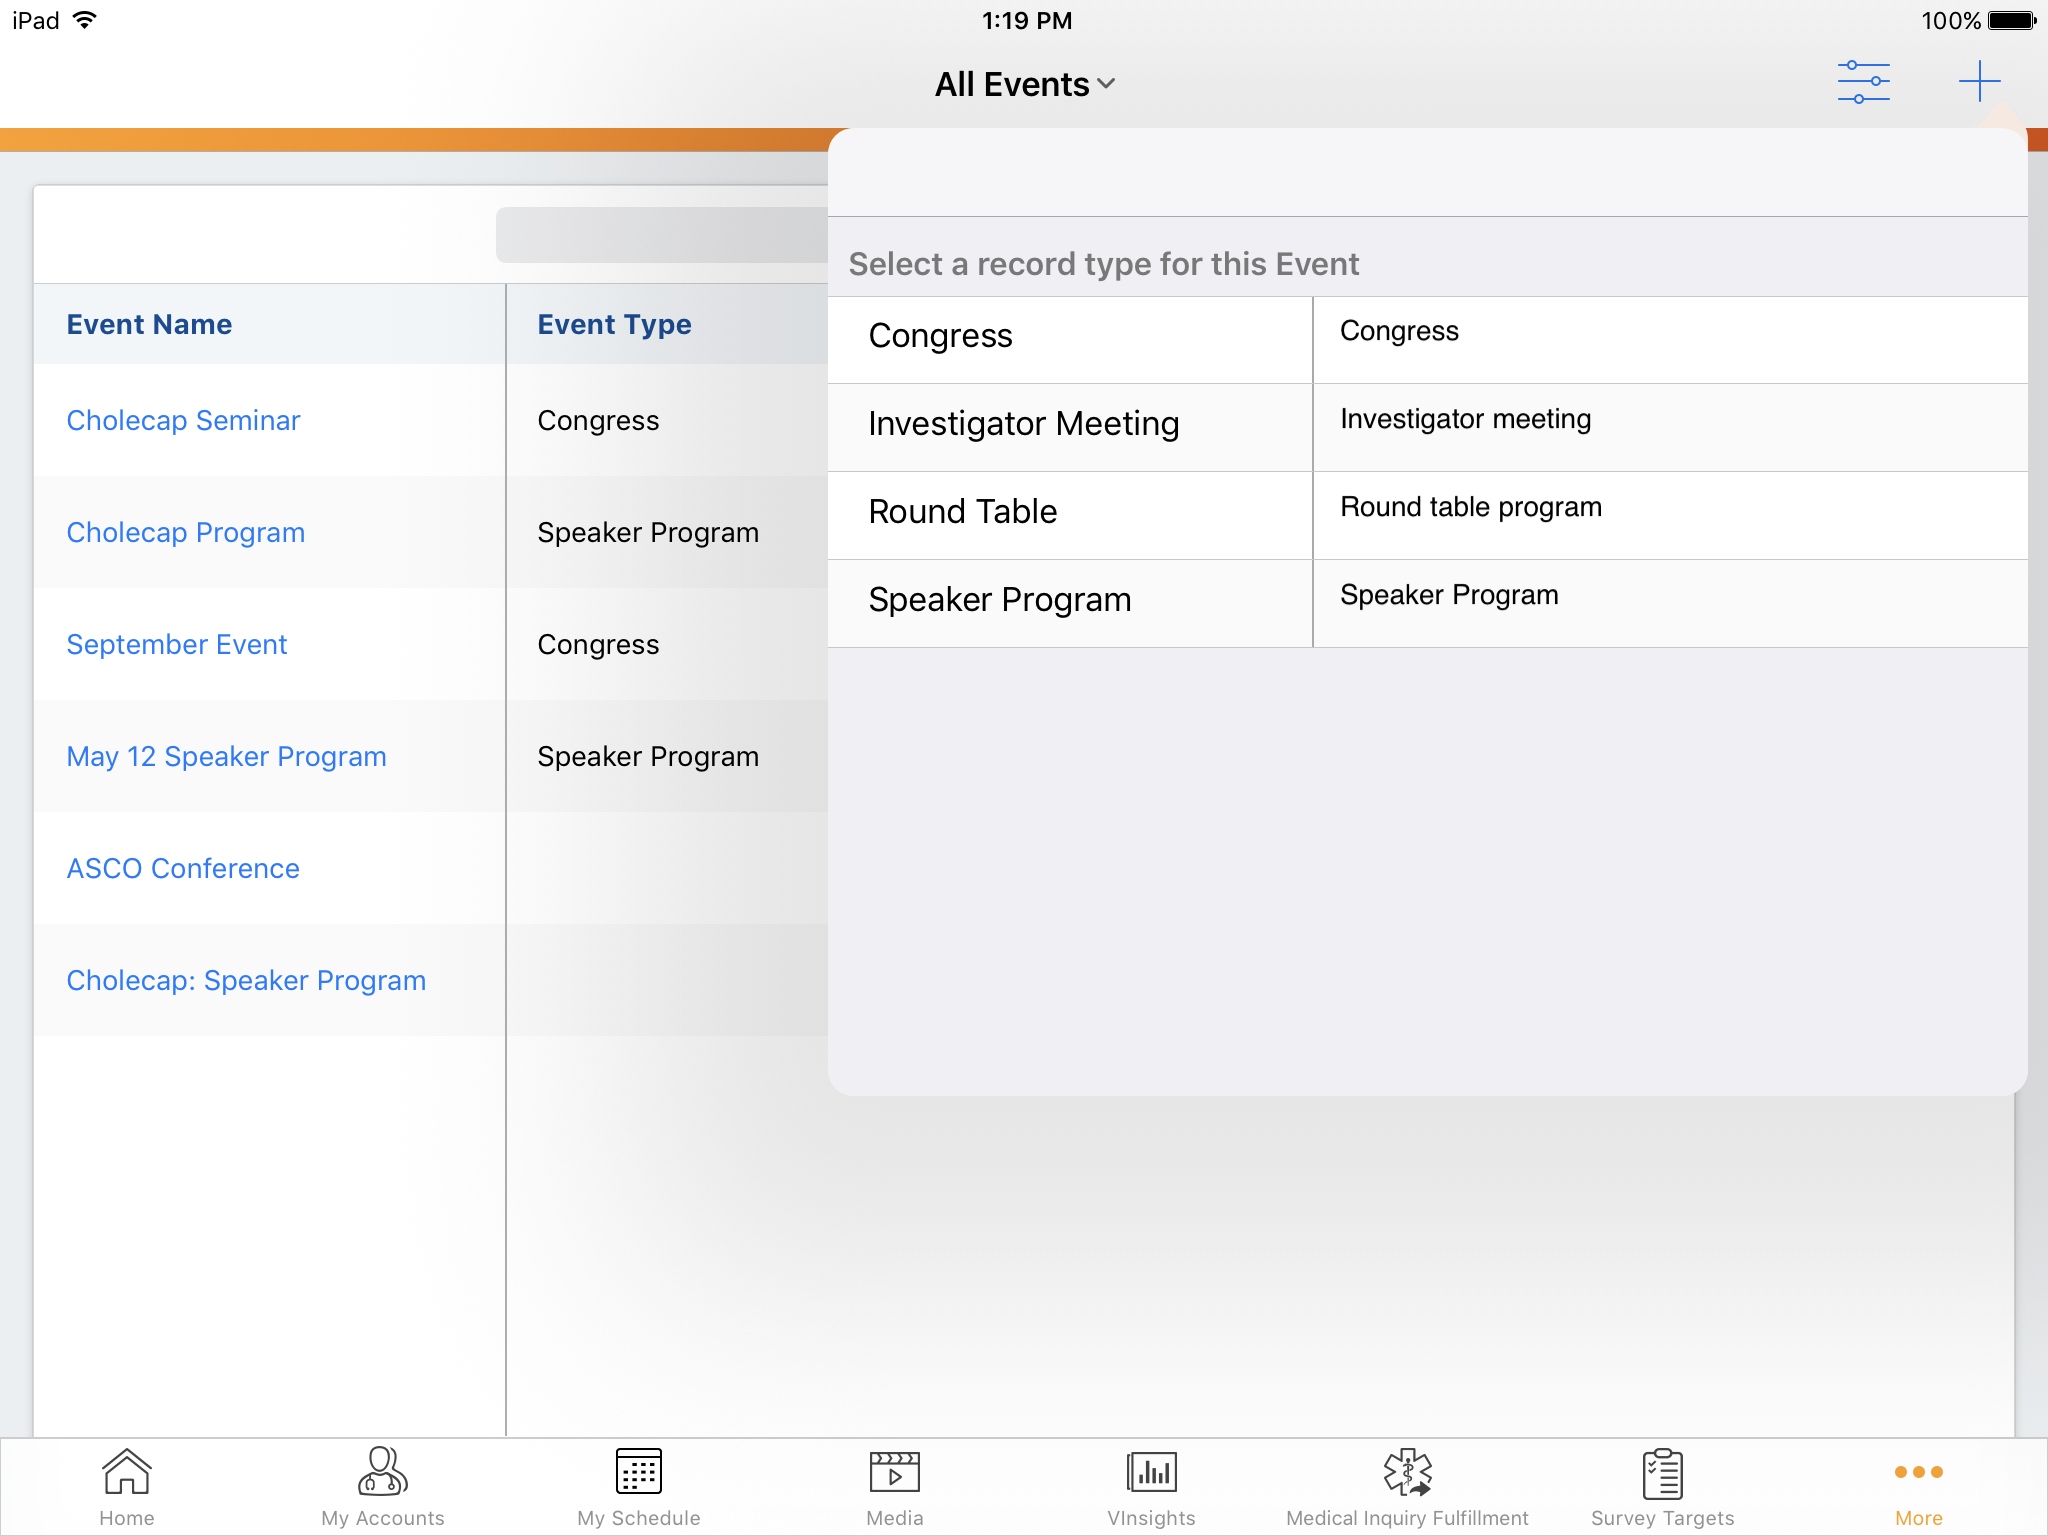2048x1536 pixels.
Task: Open ASCO Conference event link
Action: pyautogui.click(x=183, y=869)
